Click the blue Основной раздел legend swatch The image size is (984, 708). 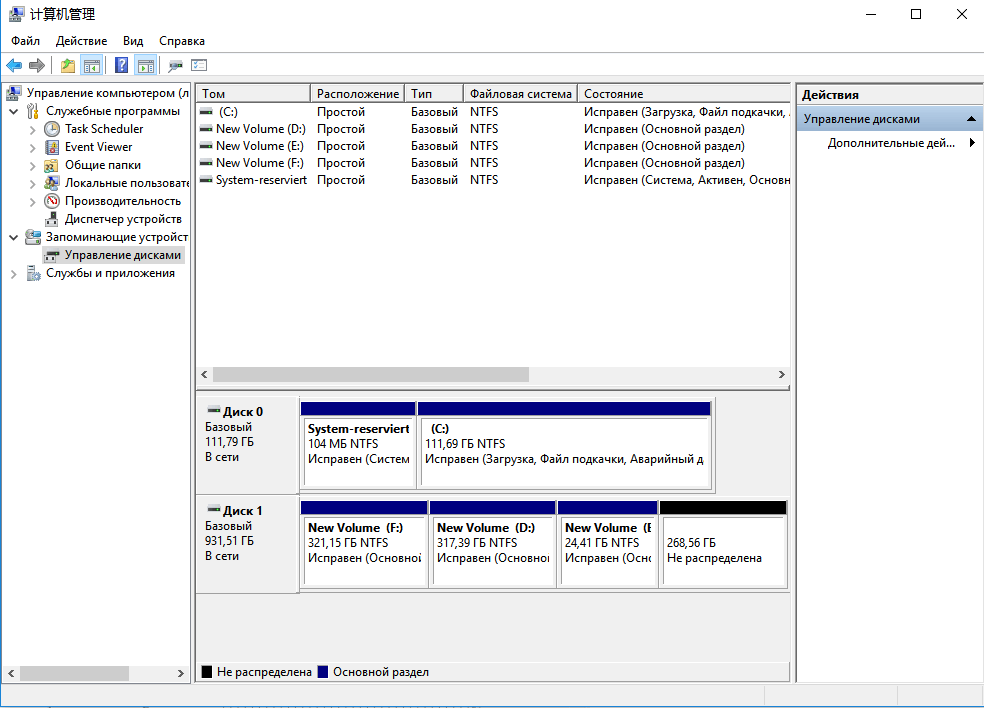[323, 672]
